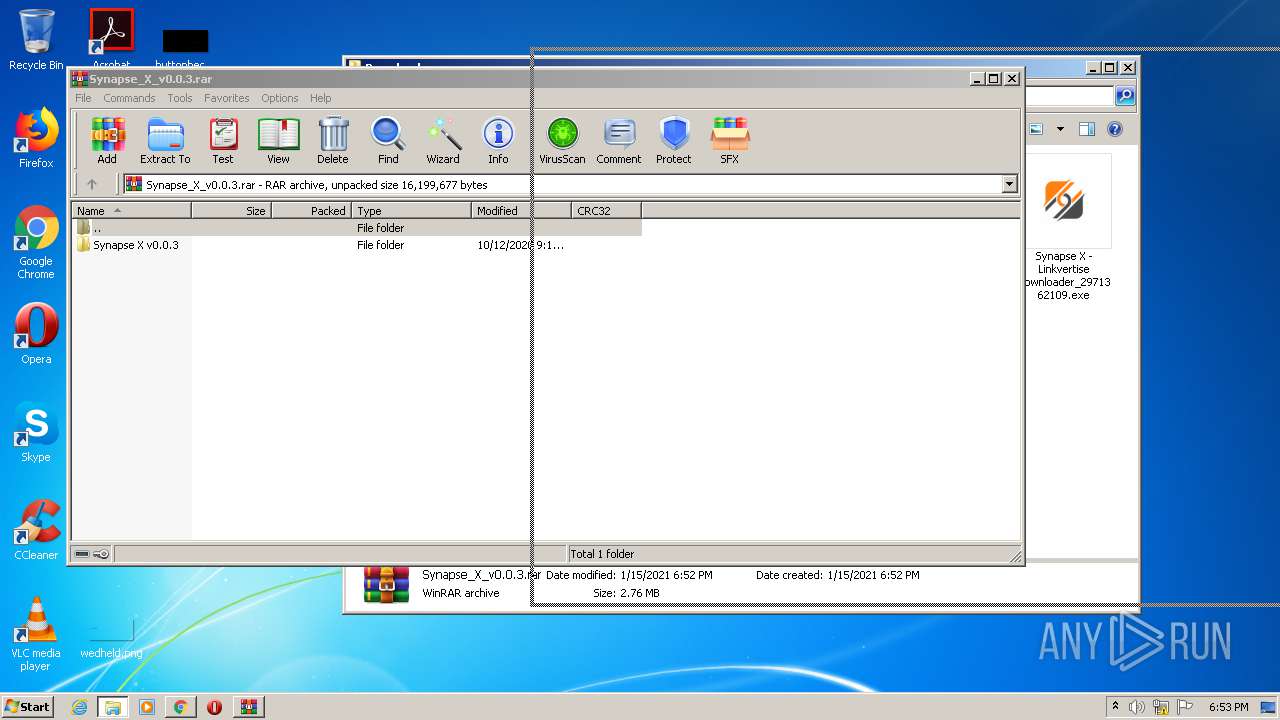Open VLC media player desktop shortcut
Viewport: 1280px width, 720px height.
tap(36, 634)
